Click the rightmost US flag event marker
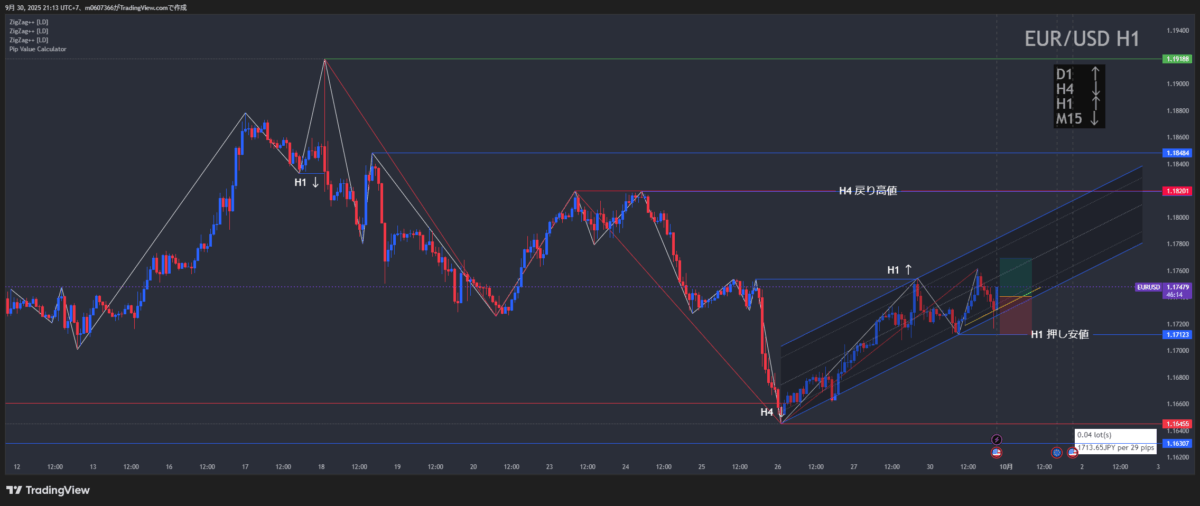The width and height of the screenshot is (1200, 506). point(1072,452)
